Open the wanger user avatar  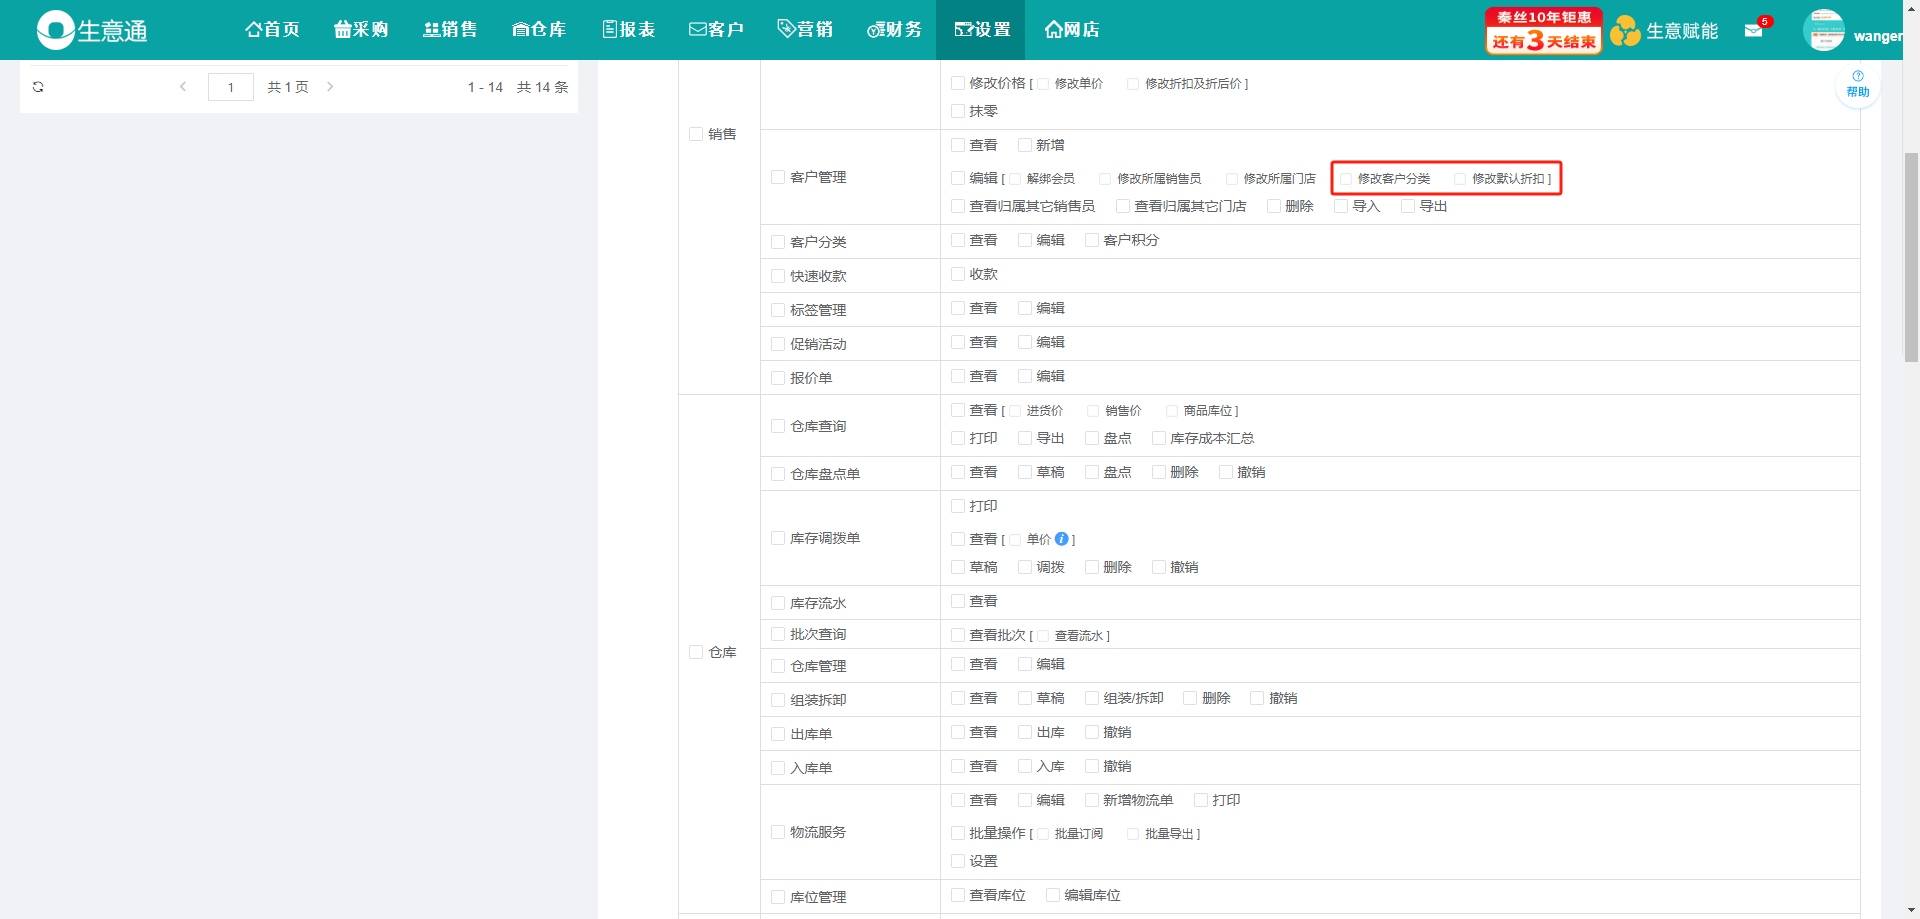coord(1824,30)
